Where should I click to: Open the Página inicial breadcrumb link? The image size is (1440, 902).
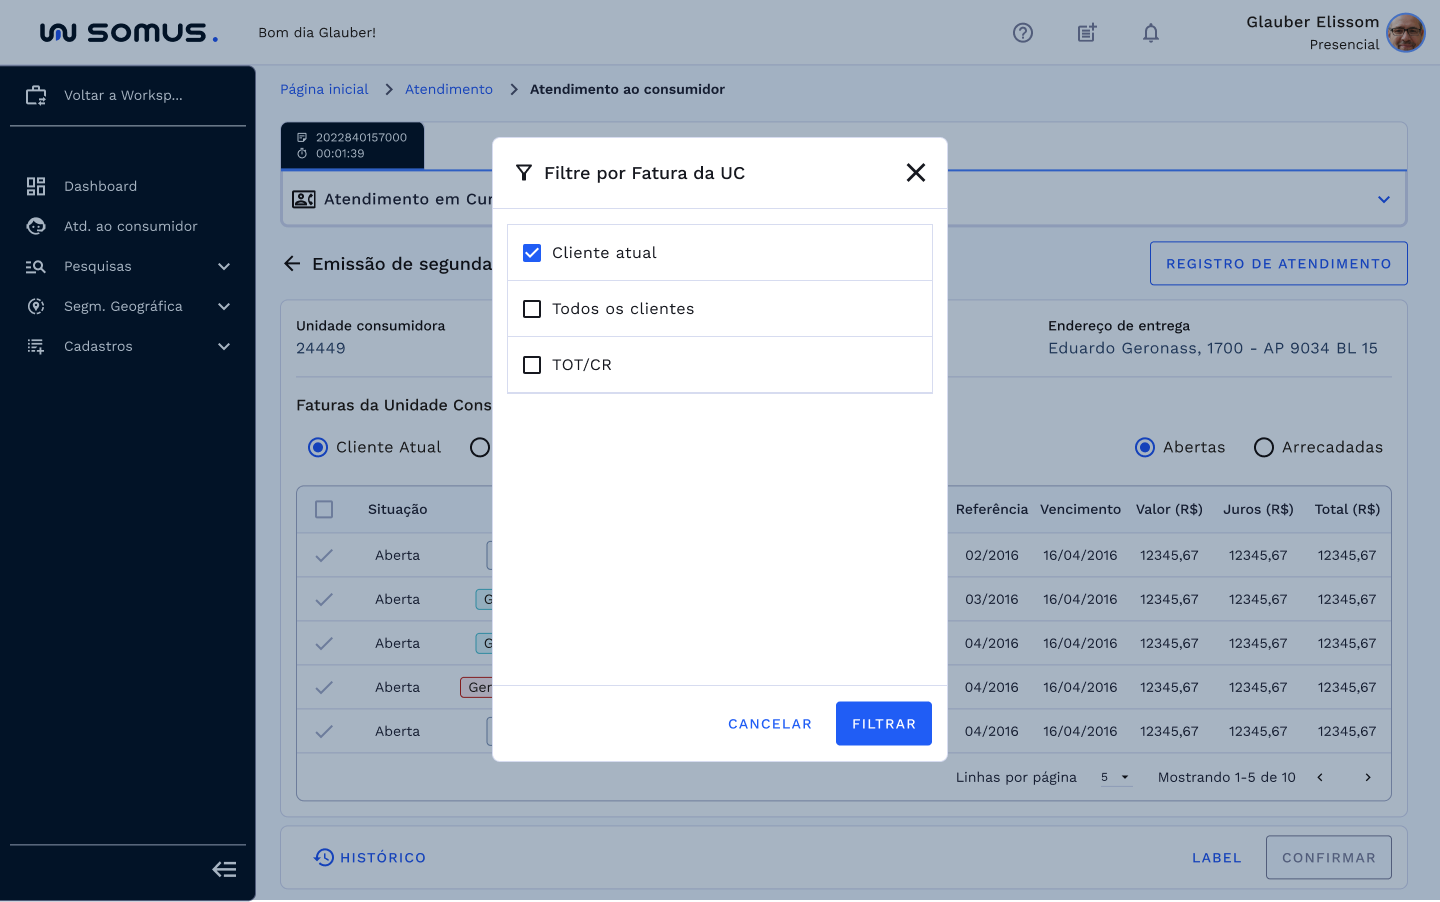(324, 89)
